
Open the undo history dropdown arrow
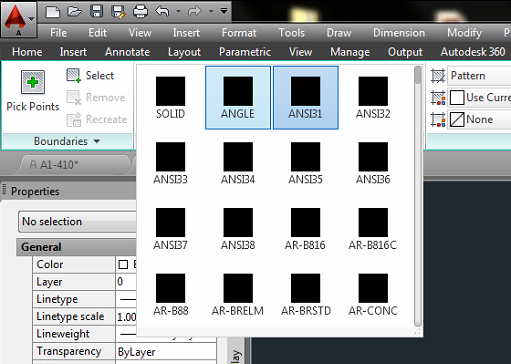point(178,12)
